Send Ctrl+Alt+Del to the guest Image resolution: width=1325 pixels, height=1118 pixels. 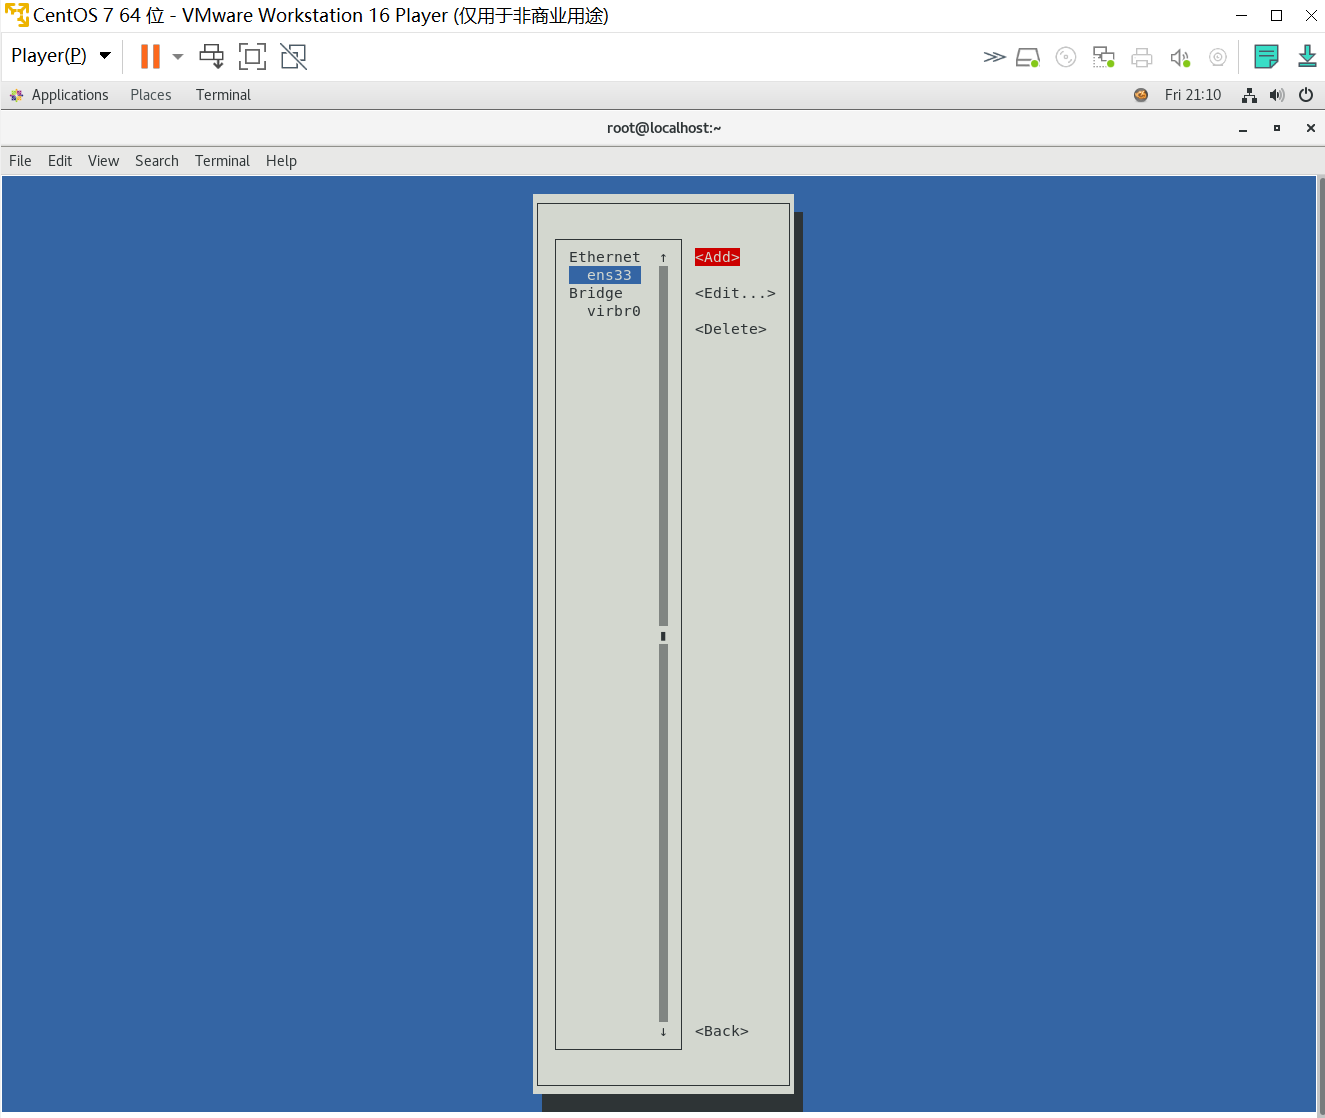click(x=211, y=56)
